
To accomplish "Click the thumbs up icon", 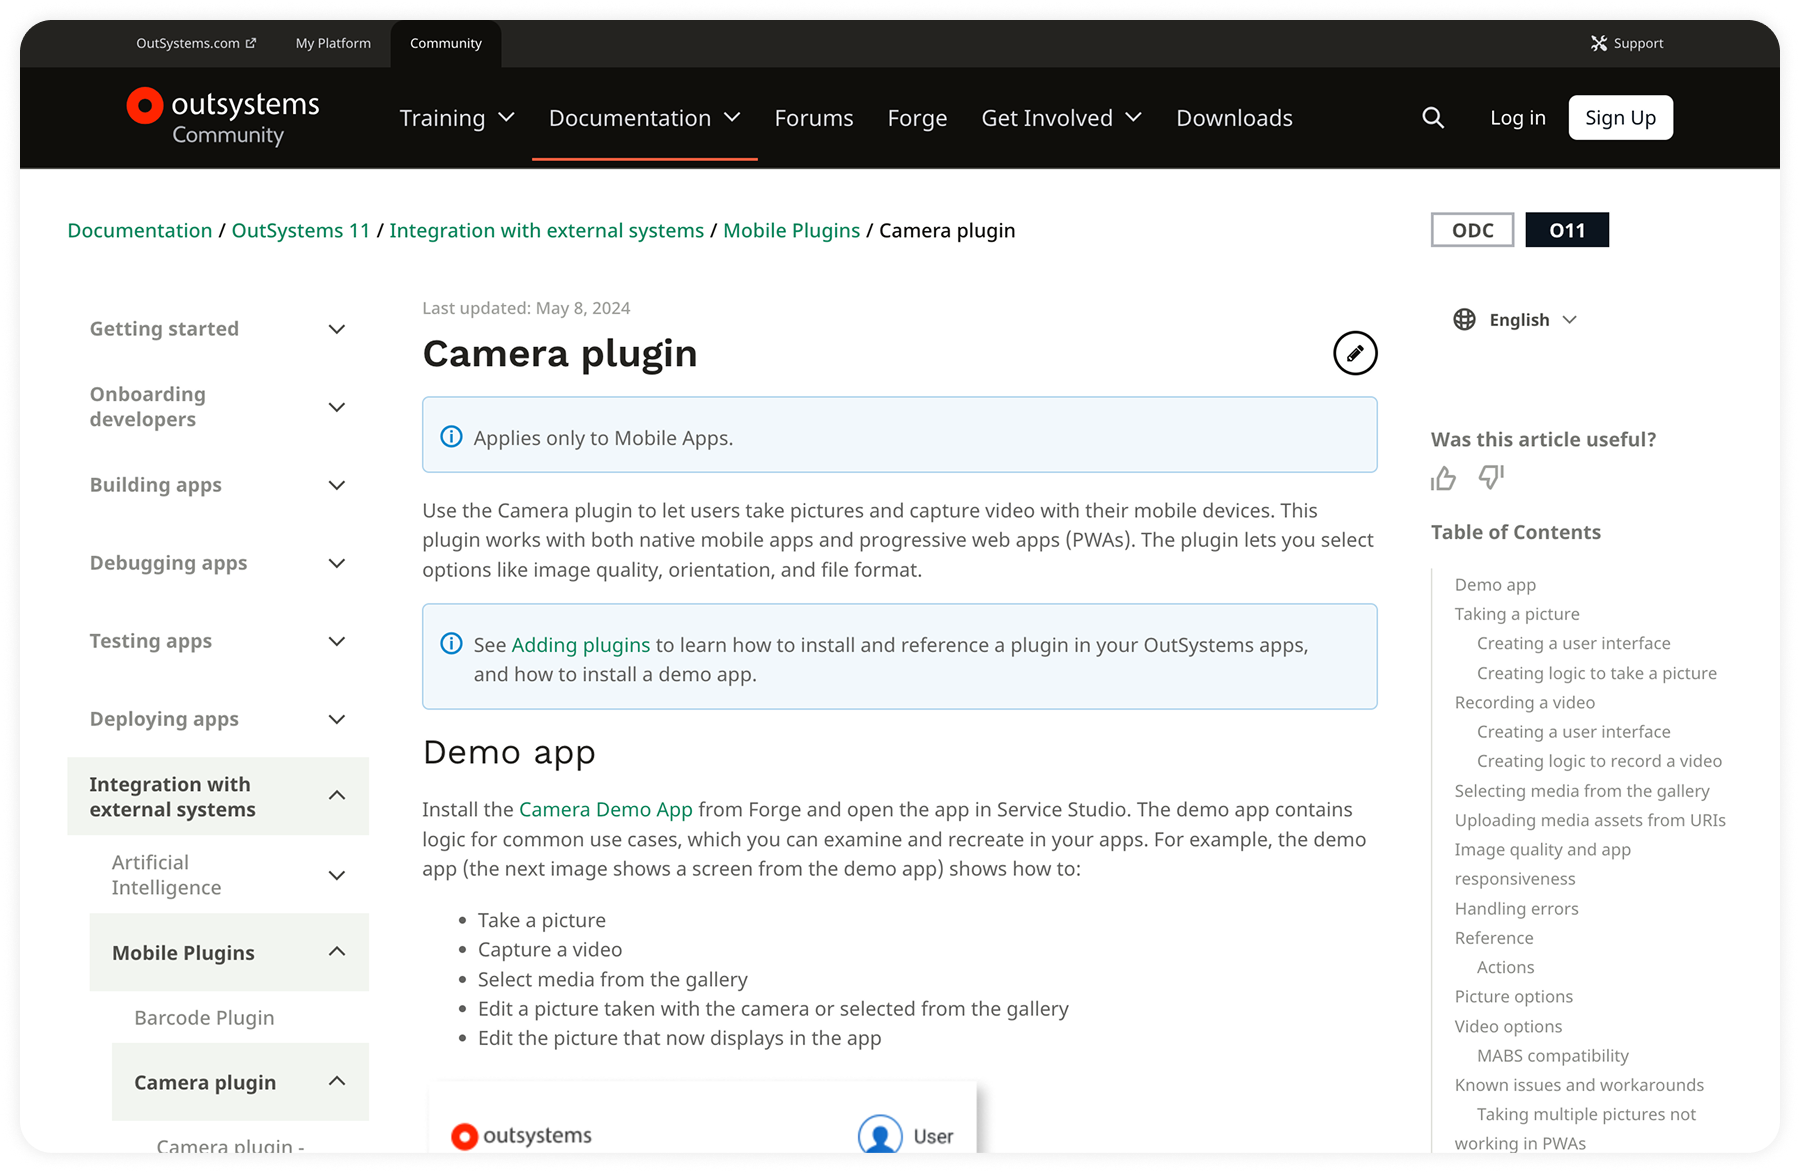I will [1443, 479].
